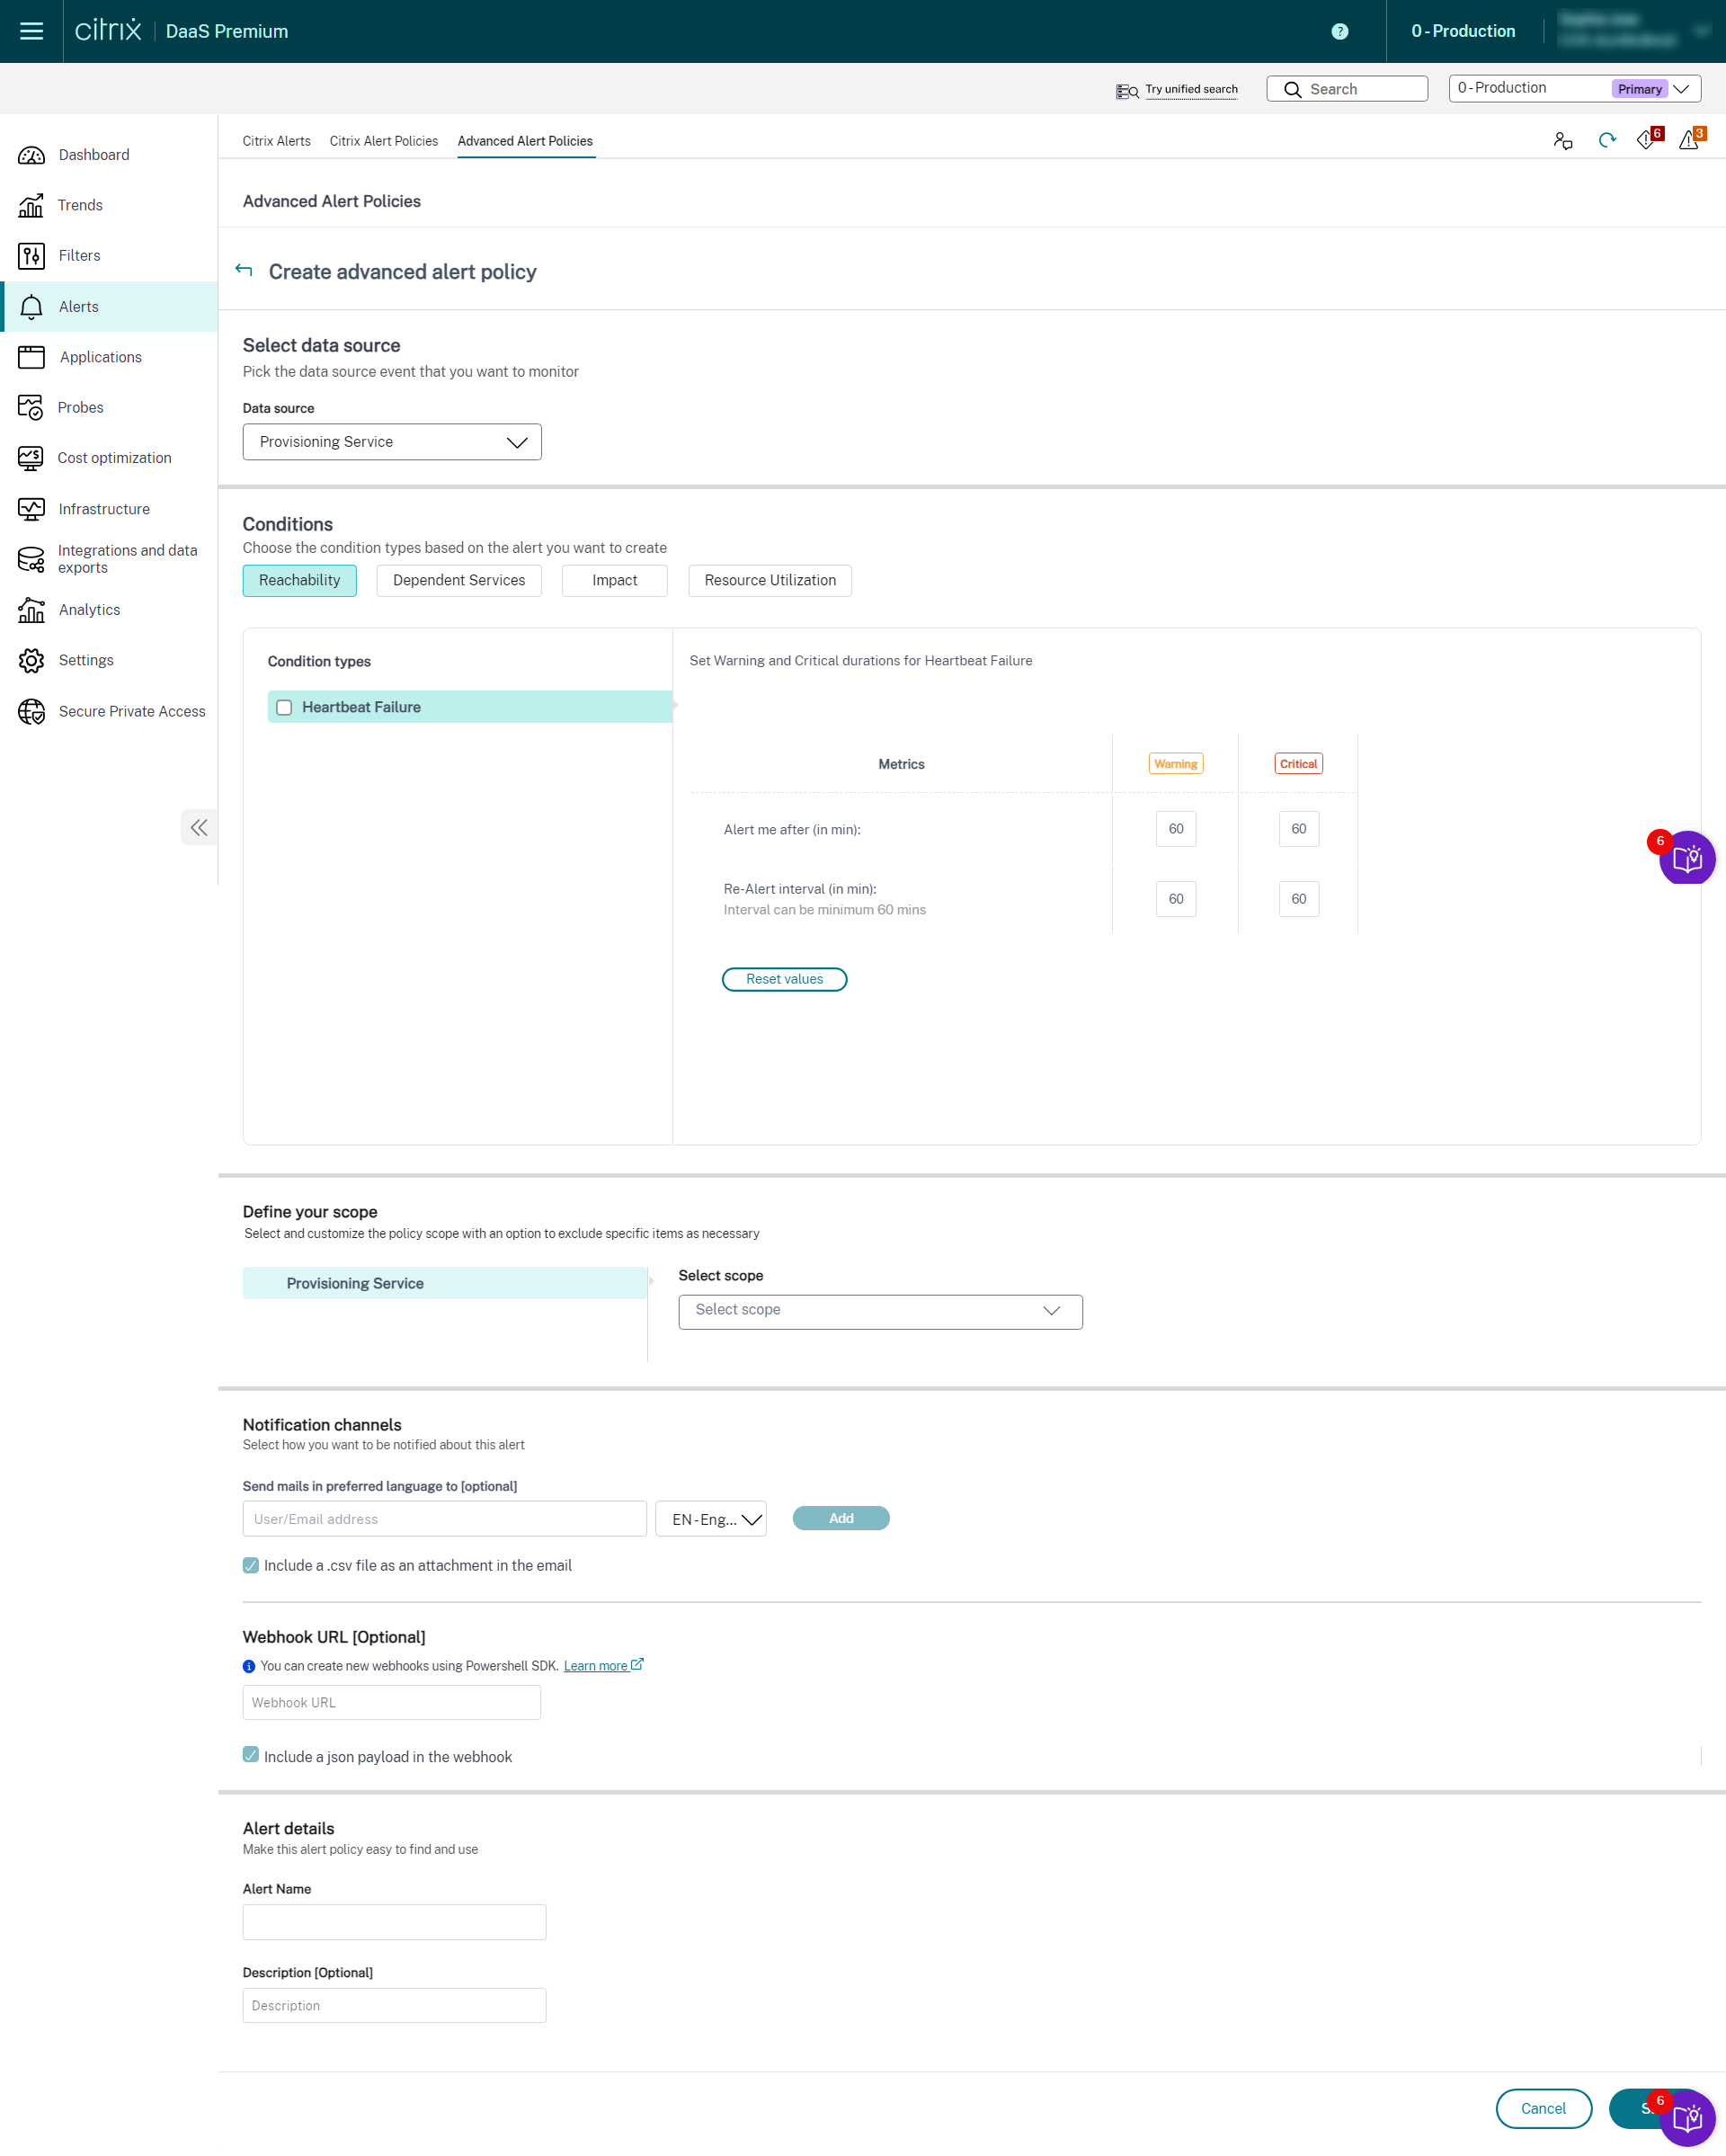Open the warning triangle alerts icon
1726x2156 pixels.
[x=1689, y=141]
